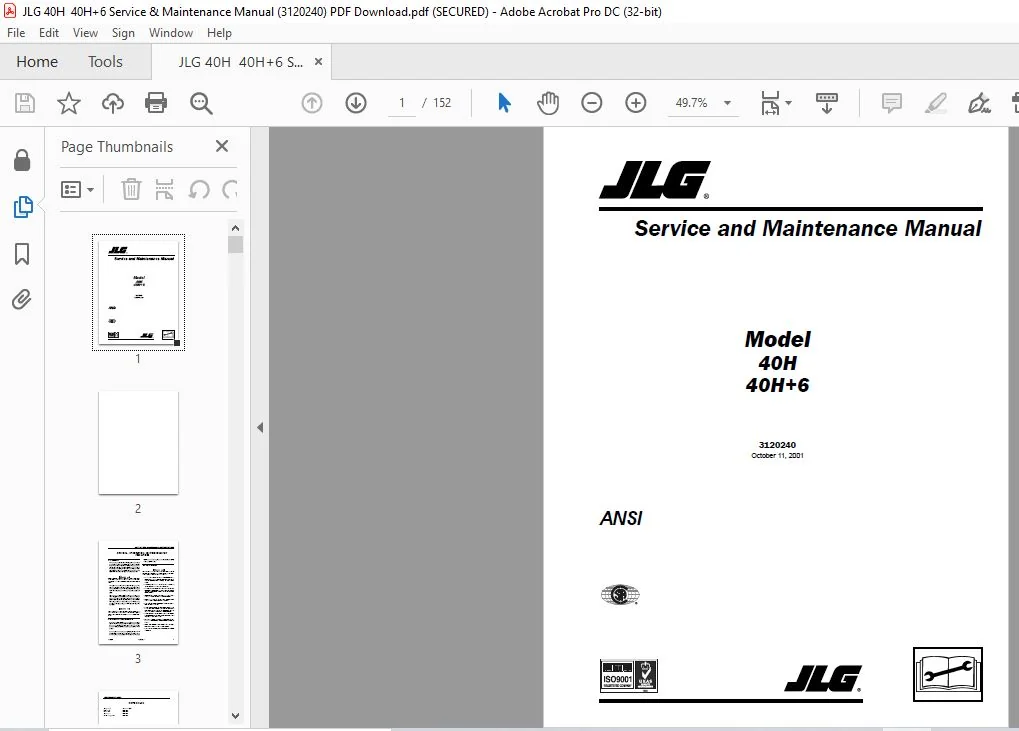Open the fit page width tool

coord(770,103)
